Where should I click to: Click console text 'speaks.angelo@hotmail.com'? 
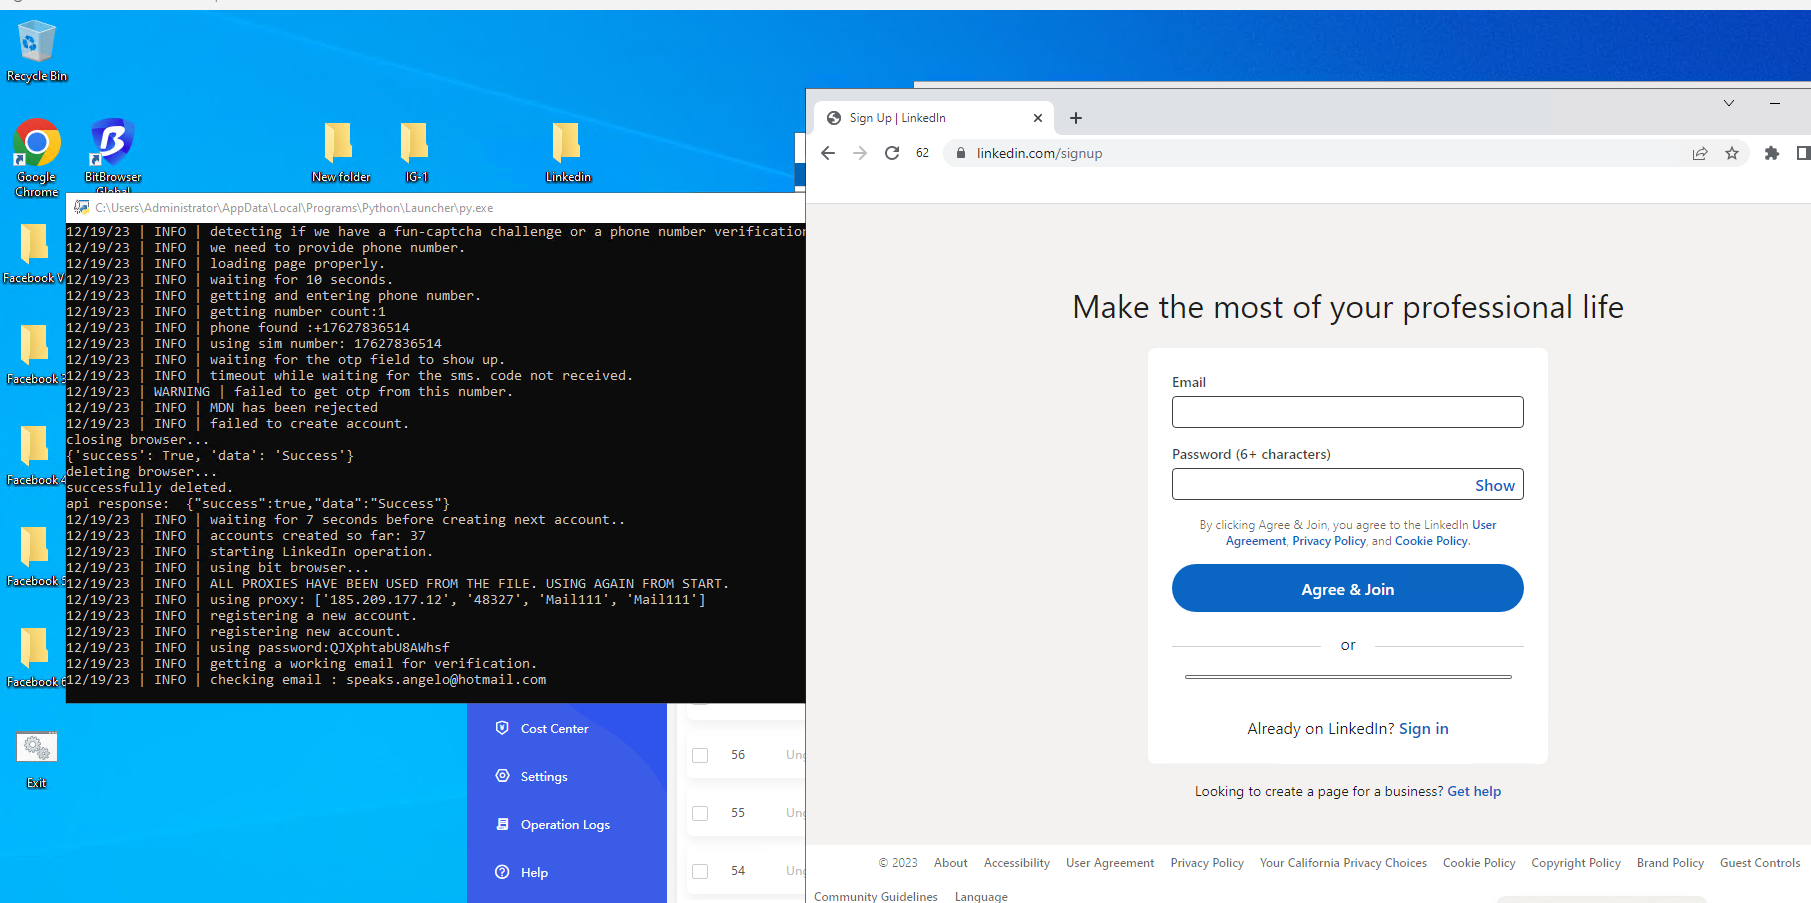tap(446, 680)
